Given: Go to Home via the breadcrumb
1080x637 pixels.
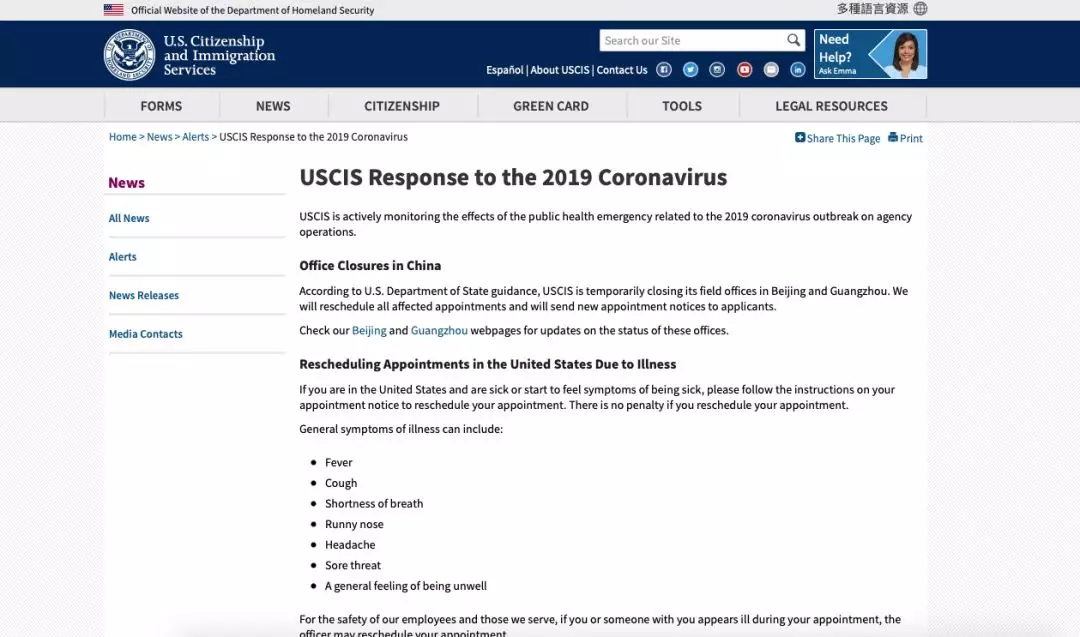Looking at the screenshot, I should (123, 137).
